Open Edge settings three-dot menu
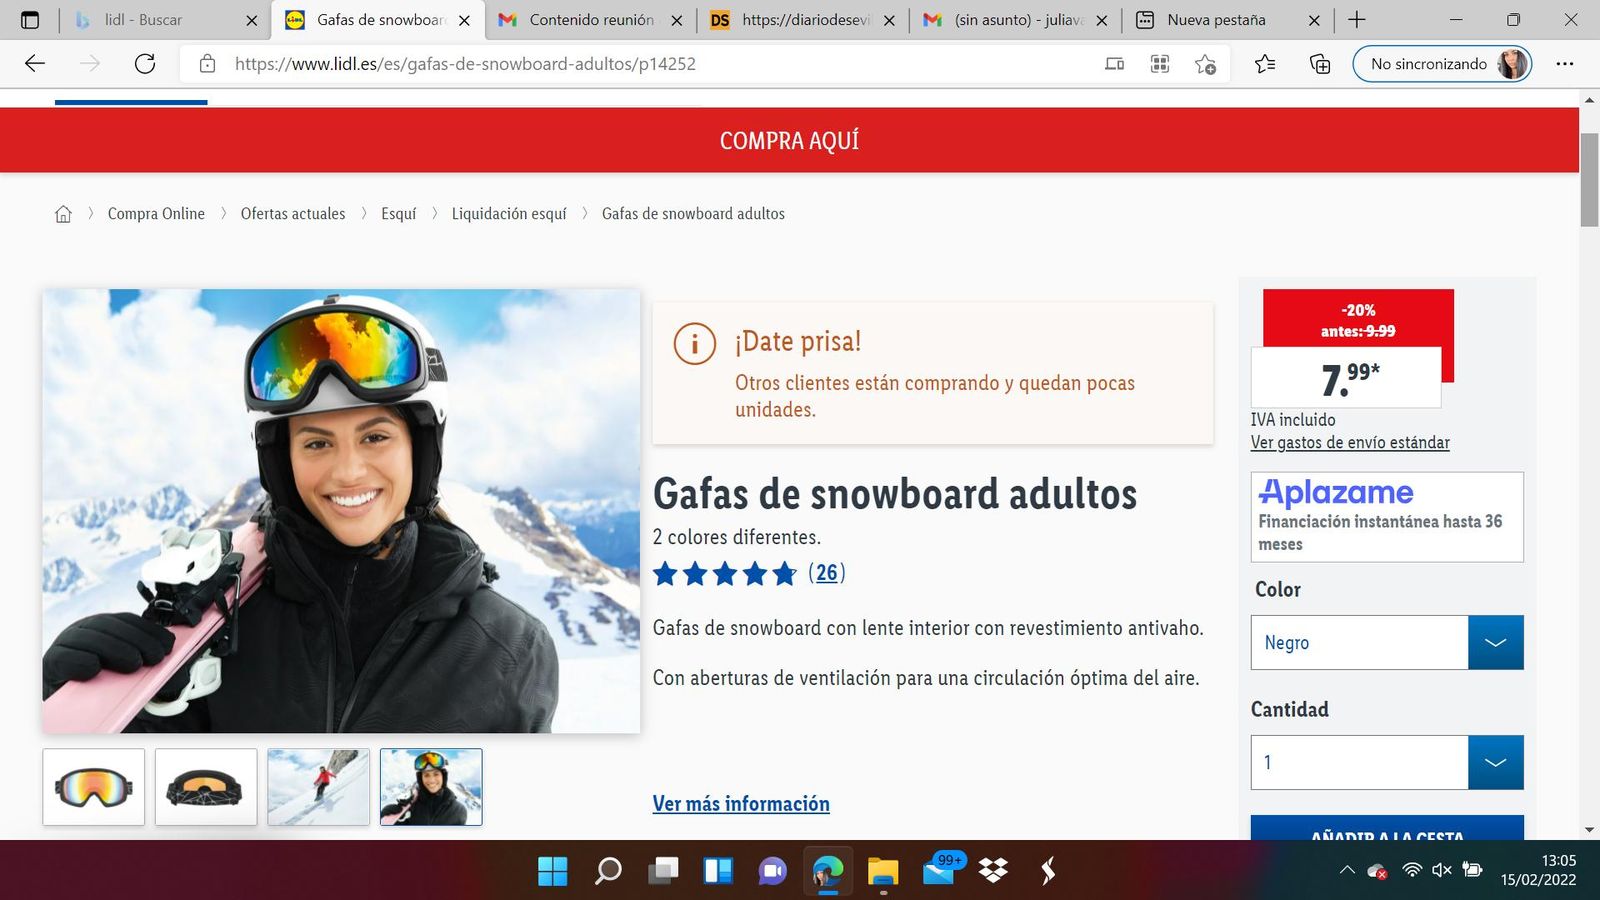The width and height of the screenshot is (1600, 900). pos(1567,63)
